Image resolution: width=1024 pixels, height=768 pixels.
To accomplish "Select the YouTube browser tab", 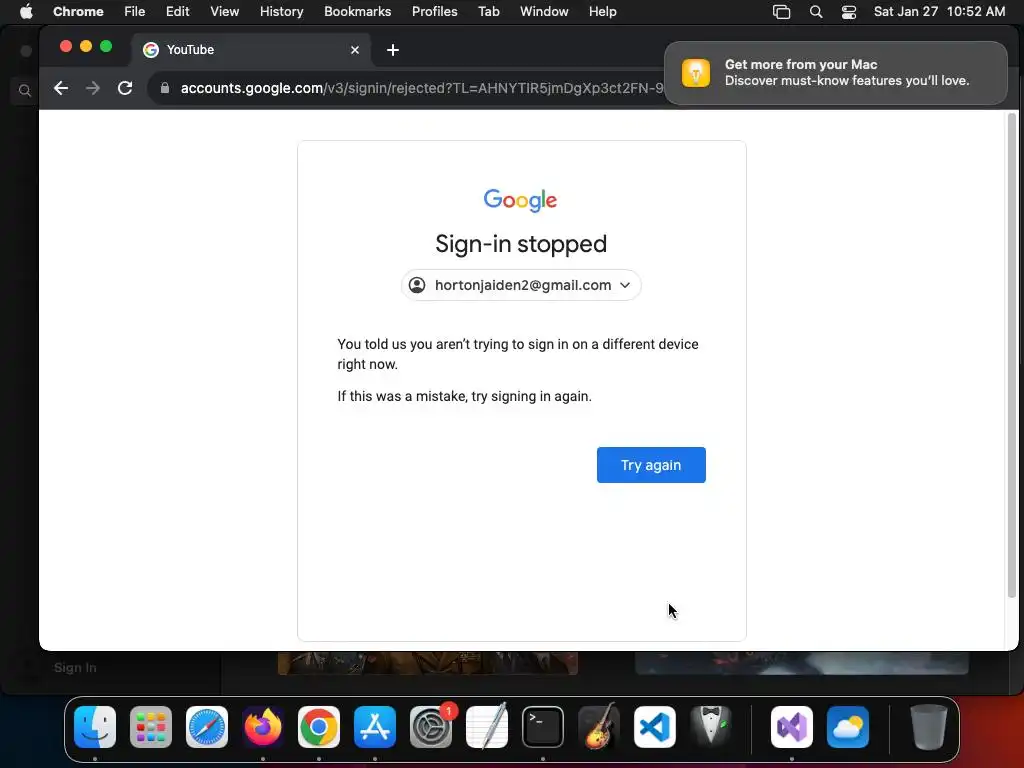I will pyautogui.click(x=251, y=50).
